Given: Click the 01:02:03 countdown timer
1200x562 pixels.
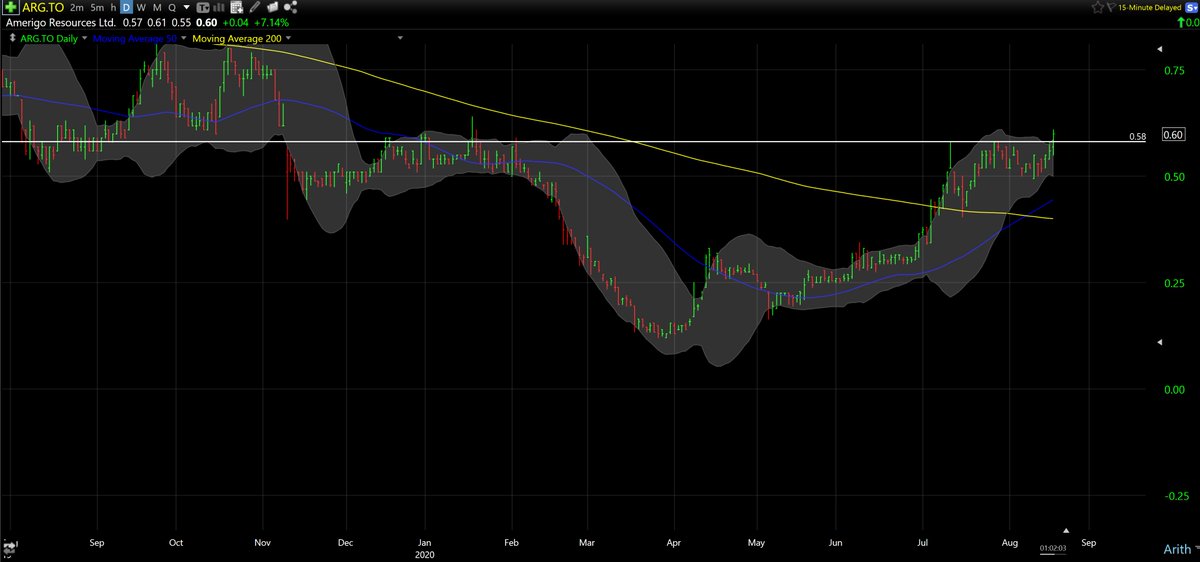Looking at the screenshot, I should (1052, 548).
